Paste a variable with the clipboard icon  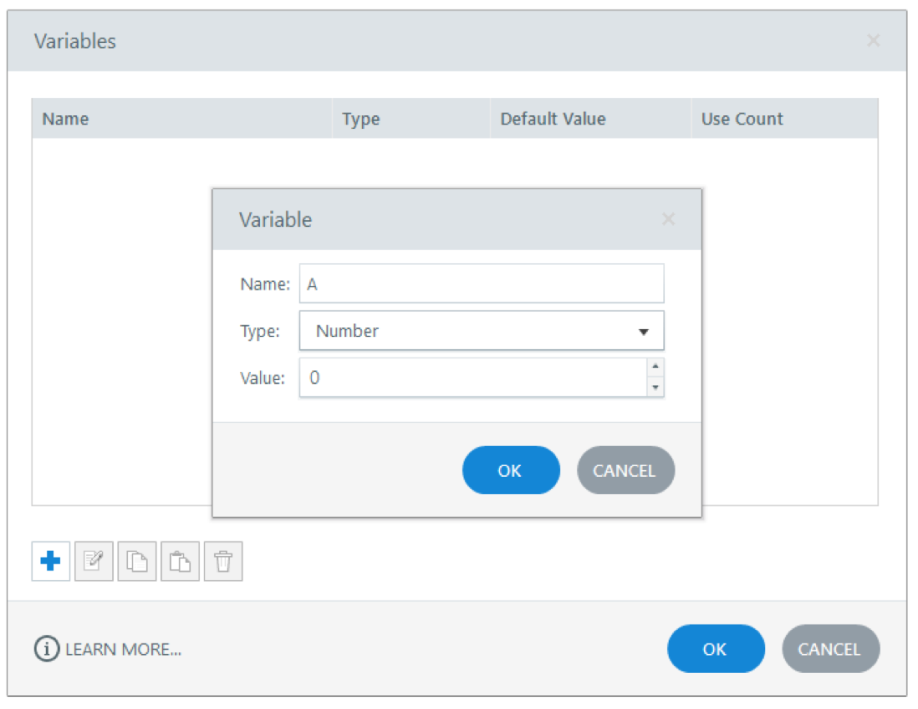[x=180, y=561]
